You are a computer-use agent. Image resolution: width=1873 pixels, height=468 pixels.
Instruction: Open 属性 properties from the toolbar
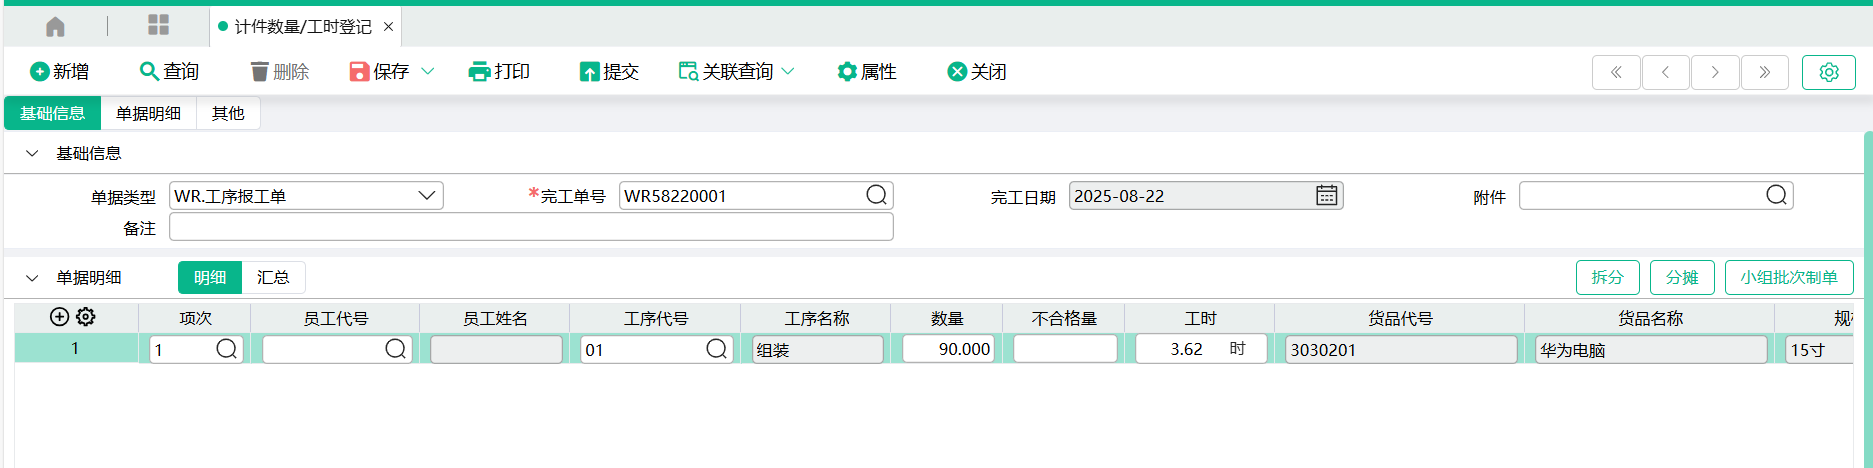click(x=867, y=72)
